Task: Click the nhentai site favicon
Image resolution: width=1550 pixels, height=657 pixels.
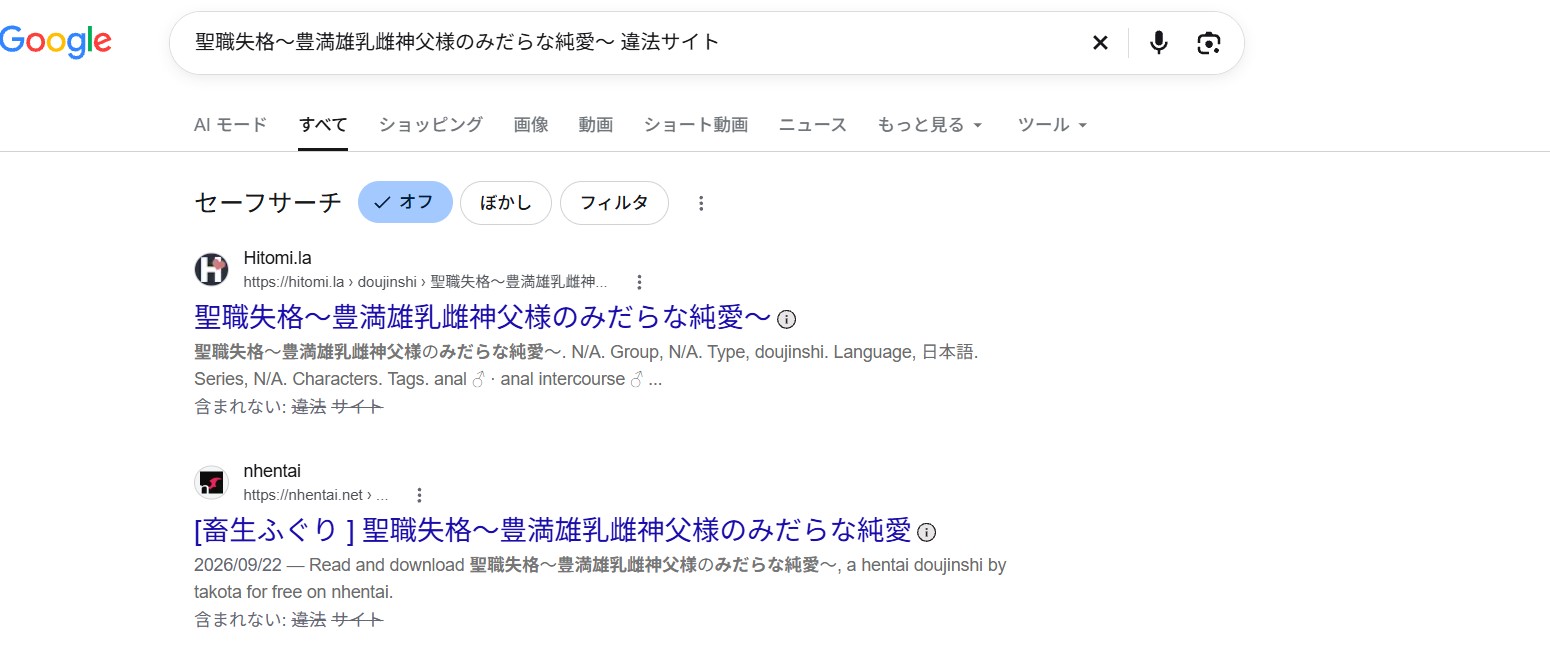Action: [211, 482]
